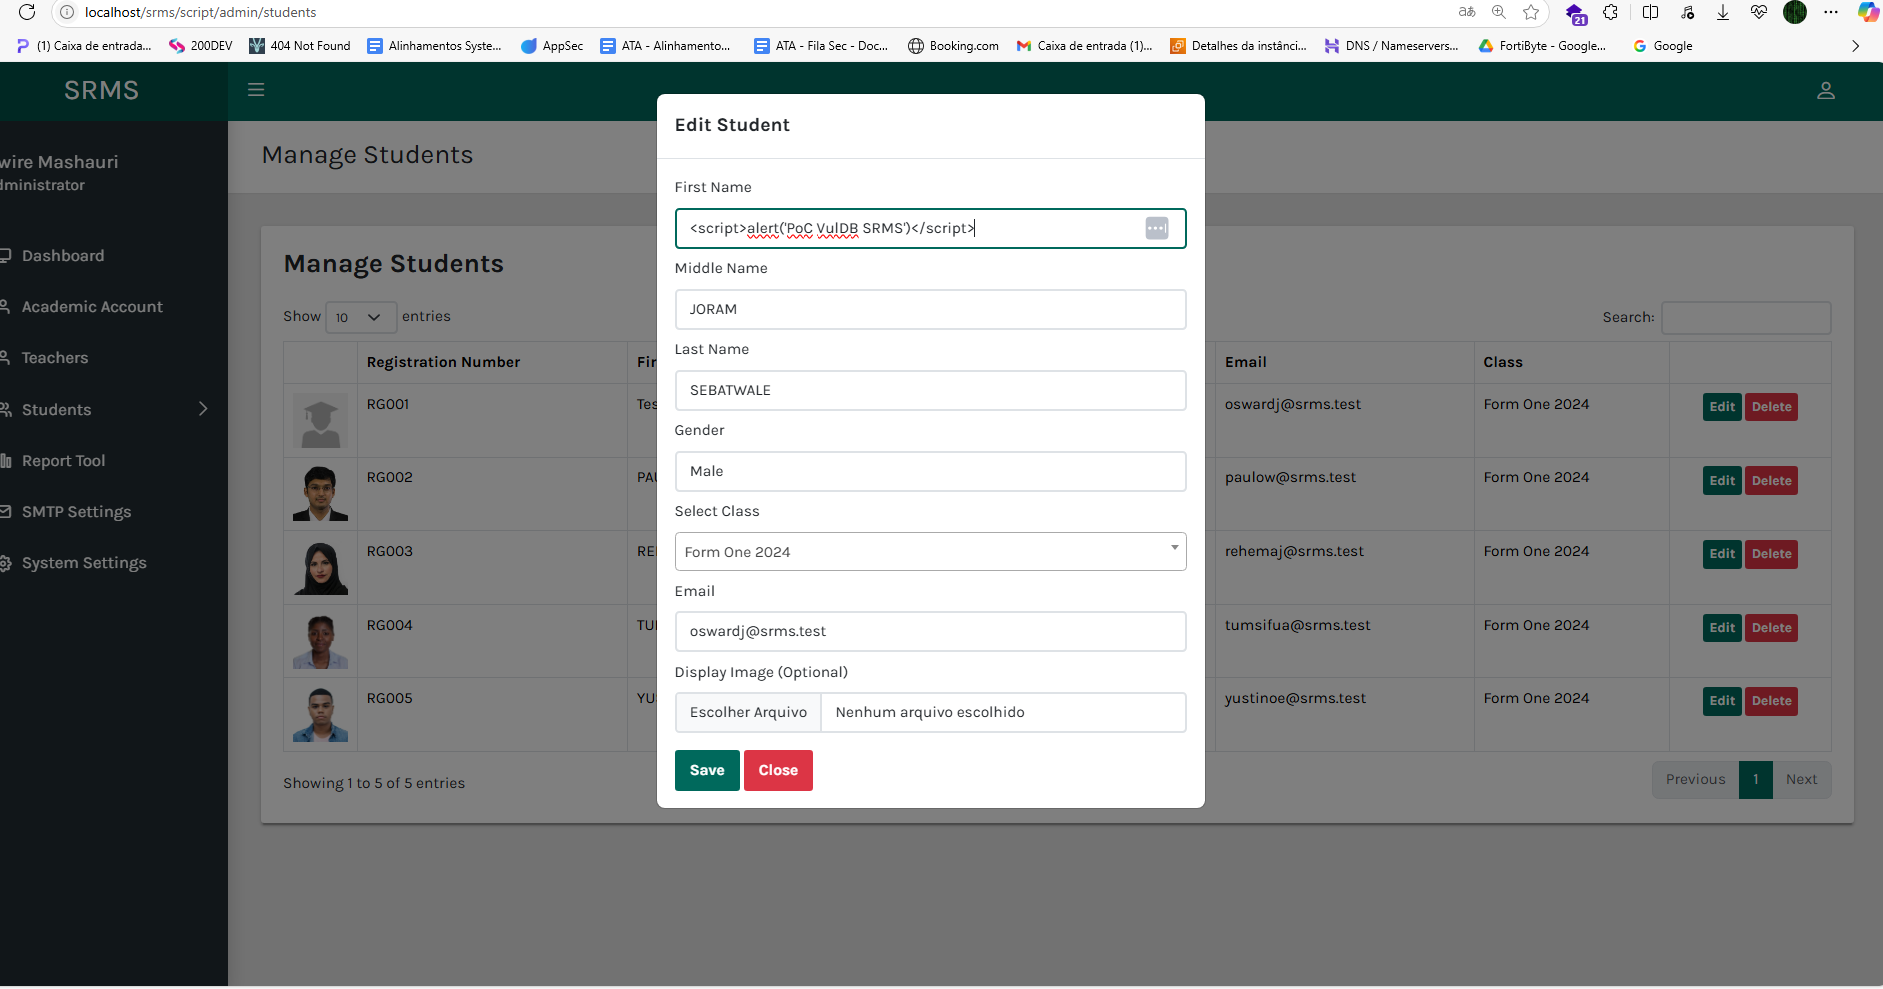Click Edit for student RG001

1722,407
